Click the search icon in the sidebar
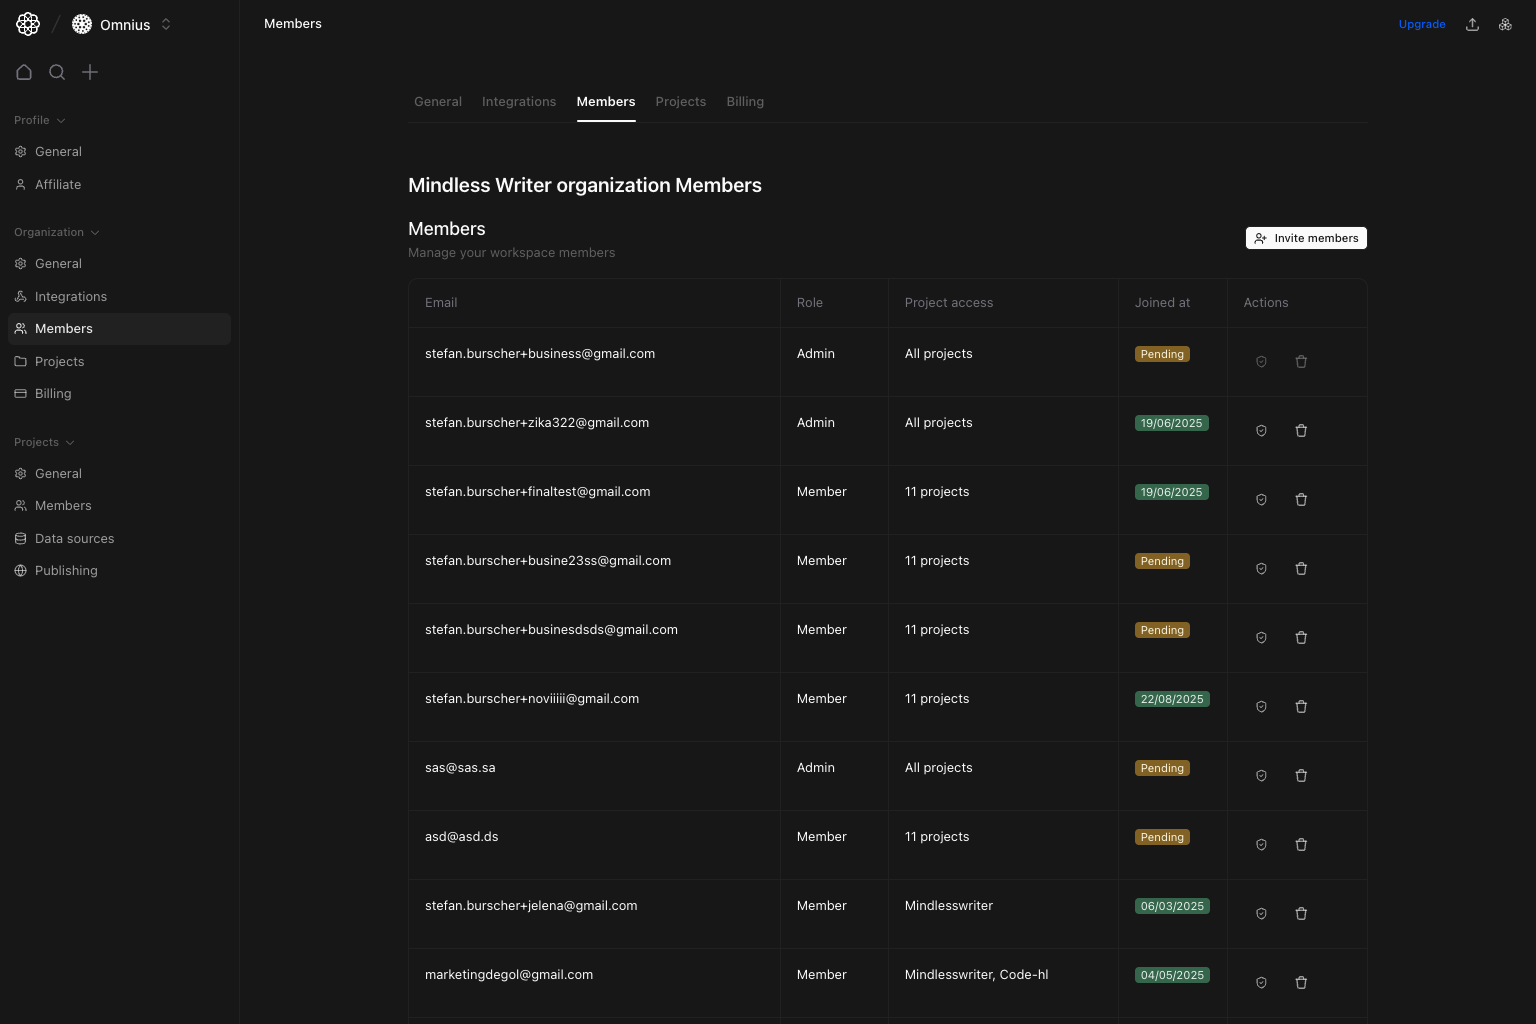This screenshot has height=1024, width=1536. click(x=57, y=72)
